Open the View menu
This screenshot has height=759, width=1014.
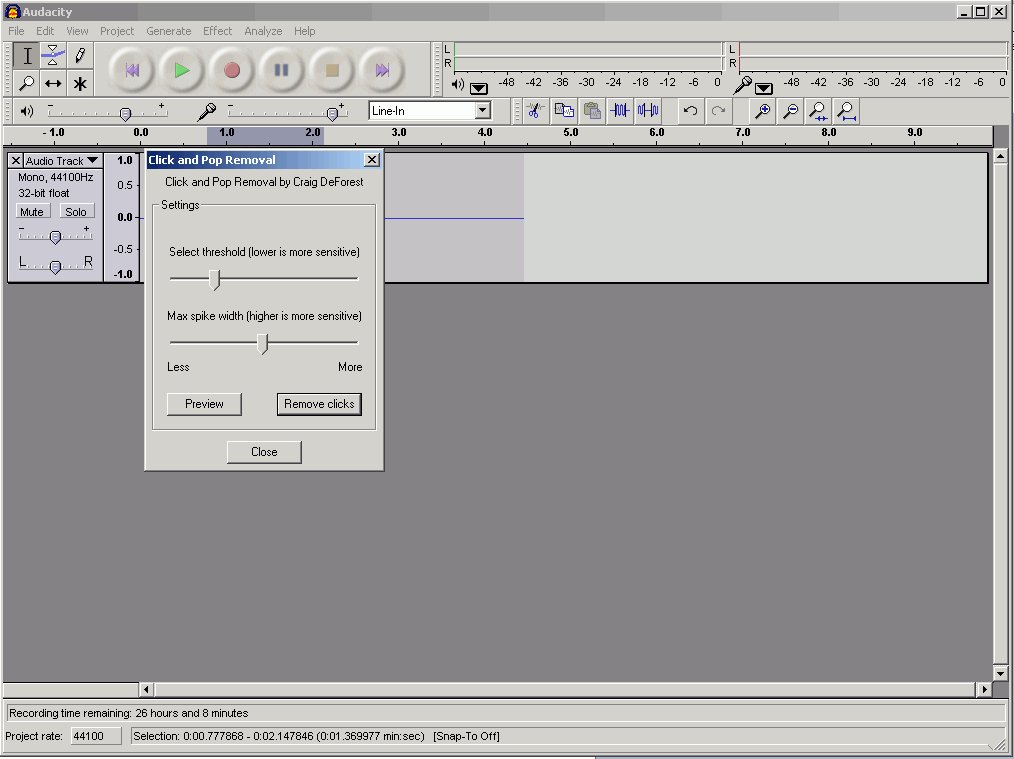(x=77, y=31)
